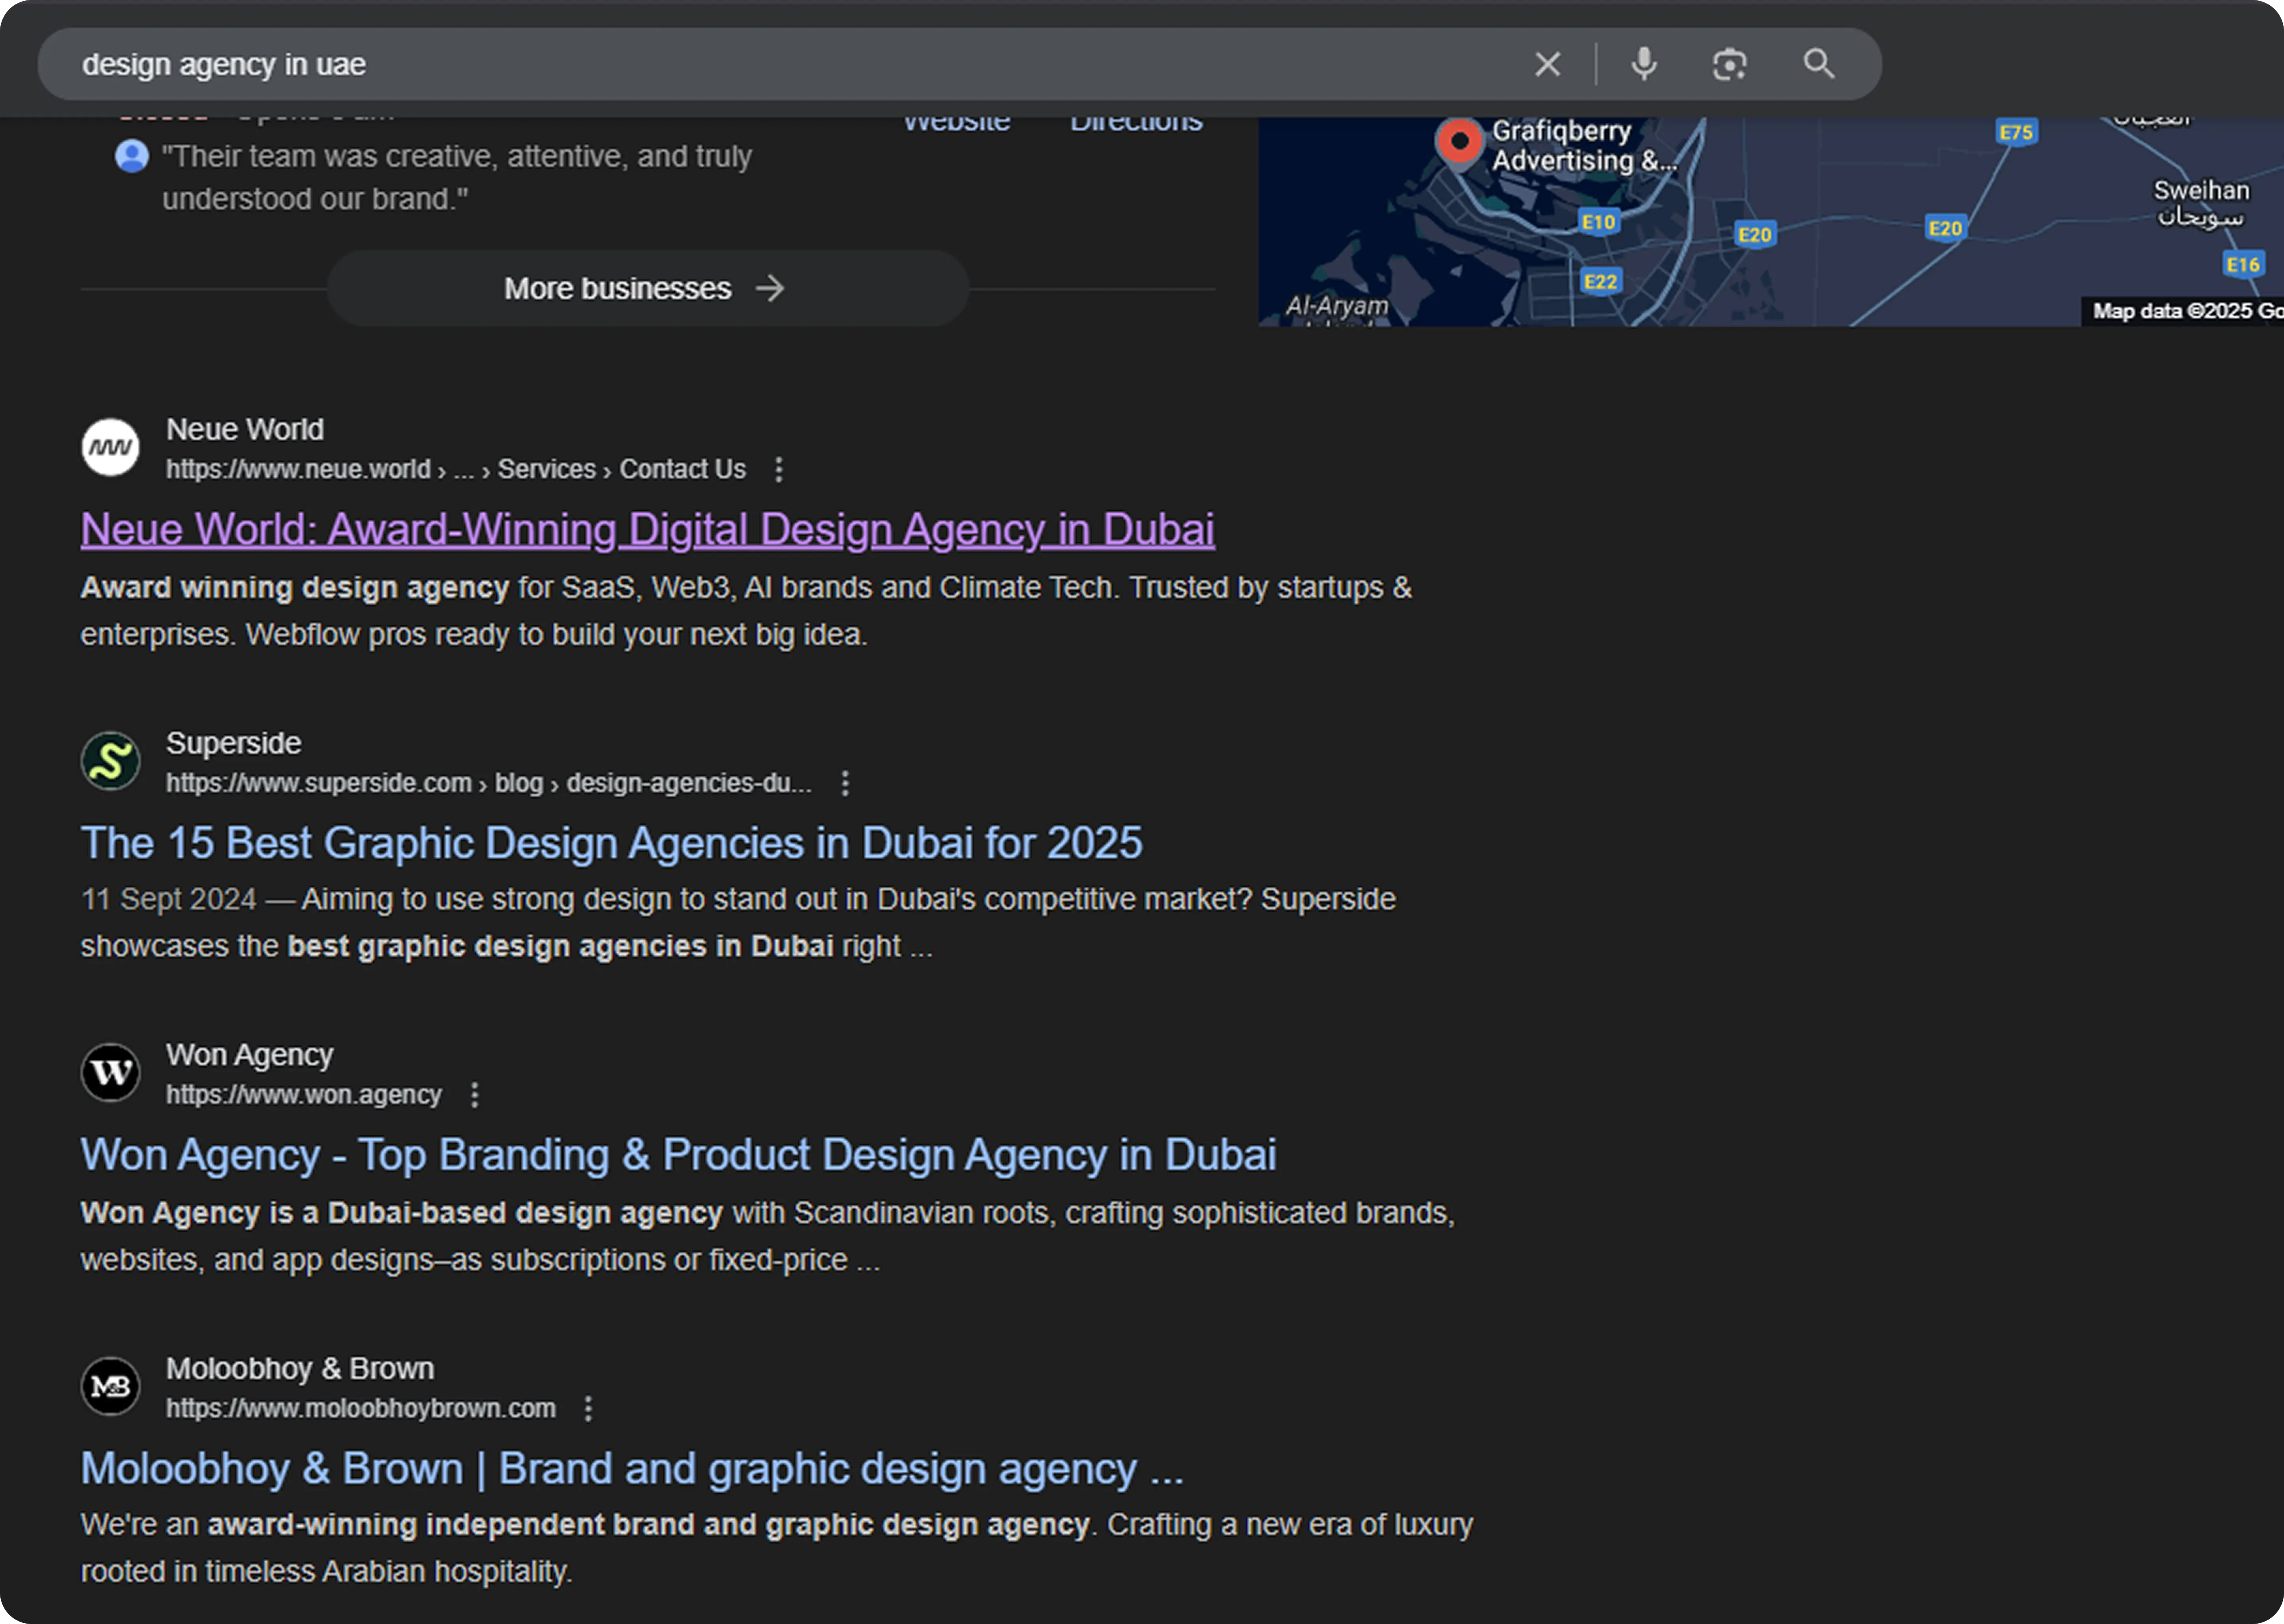Image resolution: width=2284 pixels, height=1624 pixels.
Task: Click the 'Won Agency' site name text
Action: click(x=249, y=1056)
